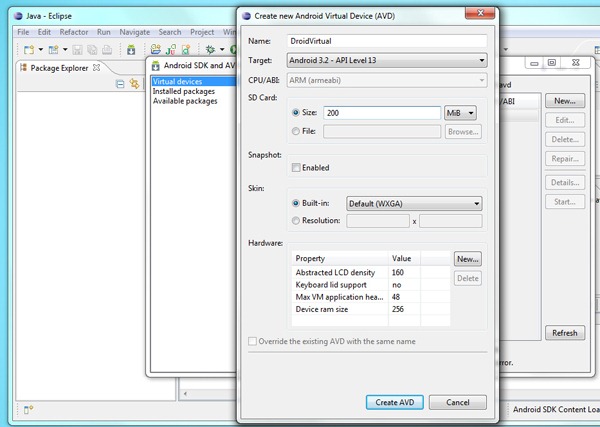600x427 pixels.
Task: Open the Project menu
Action: [202, 32]
